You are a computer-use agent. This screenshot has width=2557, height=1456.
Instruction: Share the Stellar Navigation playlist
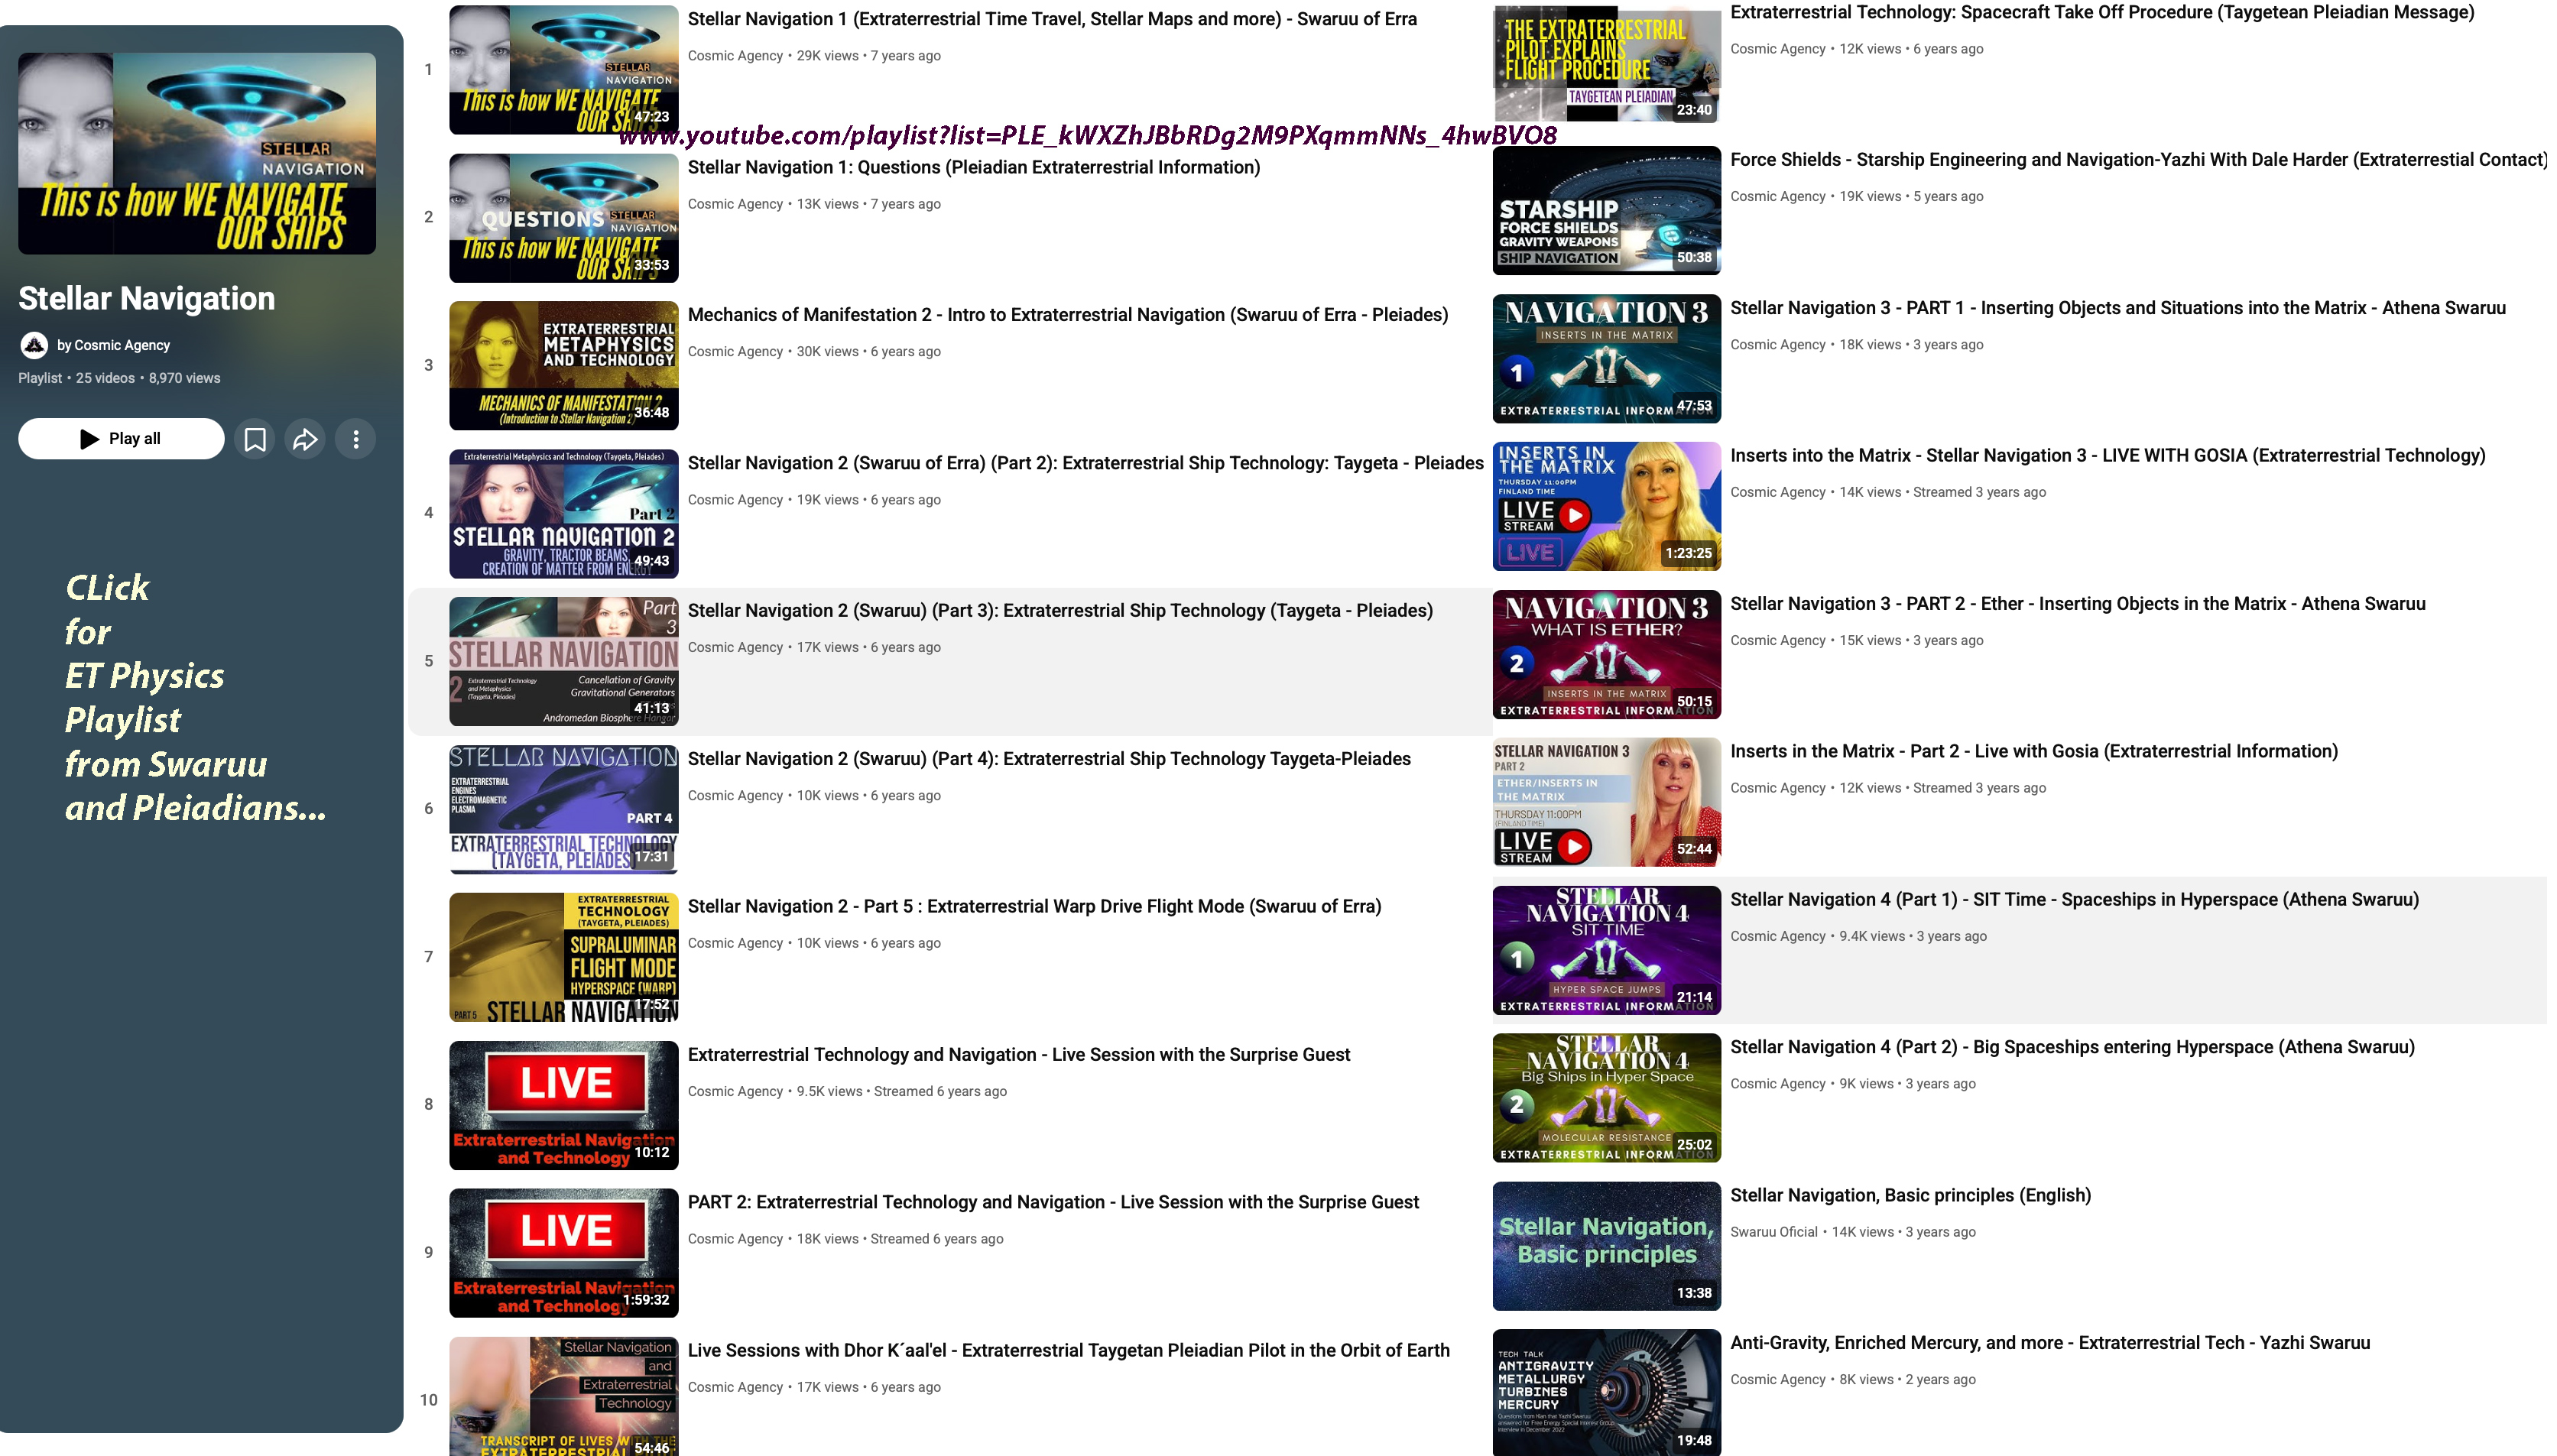pos(305,439)
